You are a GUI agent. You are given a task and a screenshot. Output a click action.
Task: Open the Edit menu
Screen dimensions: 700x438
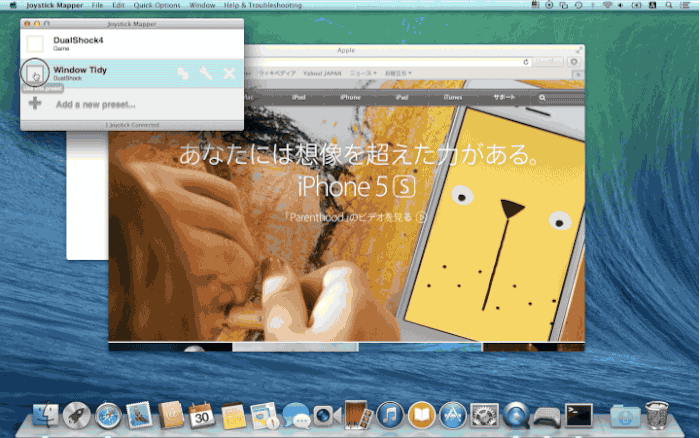[118, 5]
